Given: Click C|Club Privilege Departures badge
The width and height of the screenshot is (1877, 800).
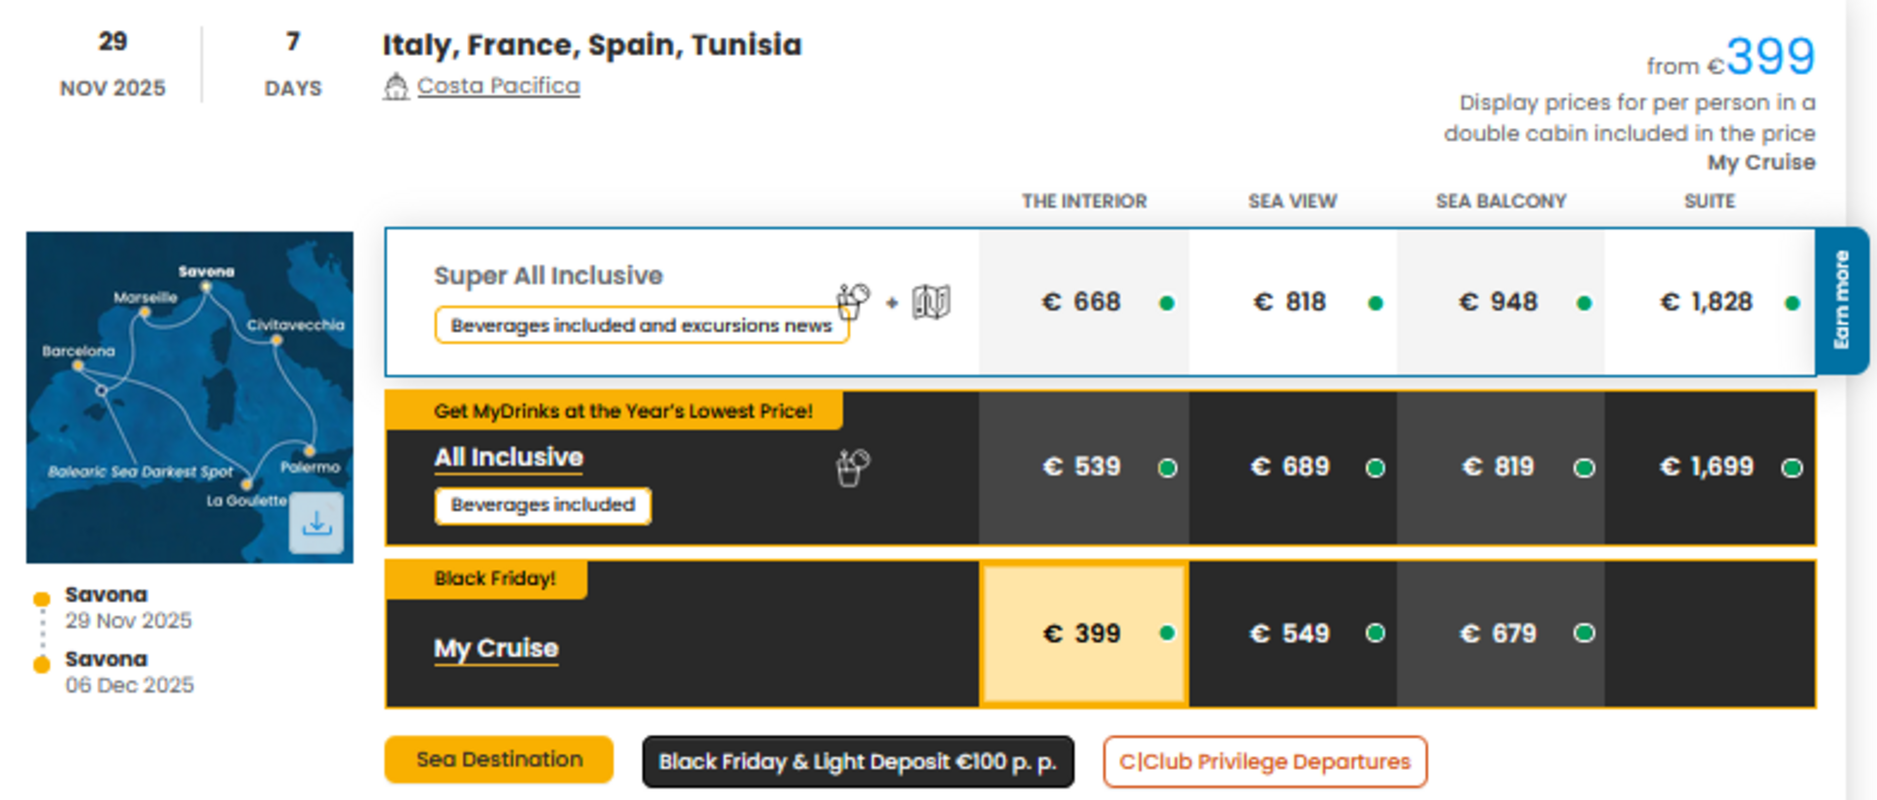Looking at the screenshot, I should pos(1264,762).
